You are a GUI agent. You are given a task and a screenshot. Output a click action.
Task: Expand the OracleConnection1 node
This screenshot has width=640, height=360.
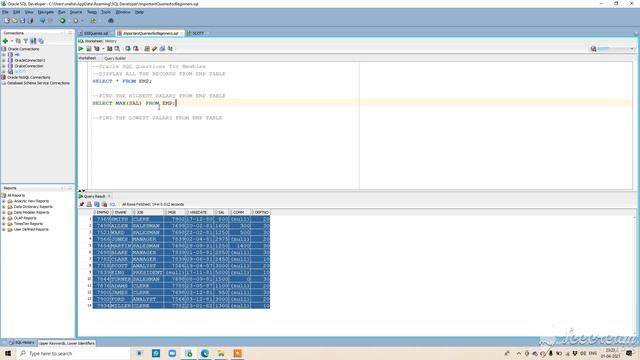[4, 60]
